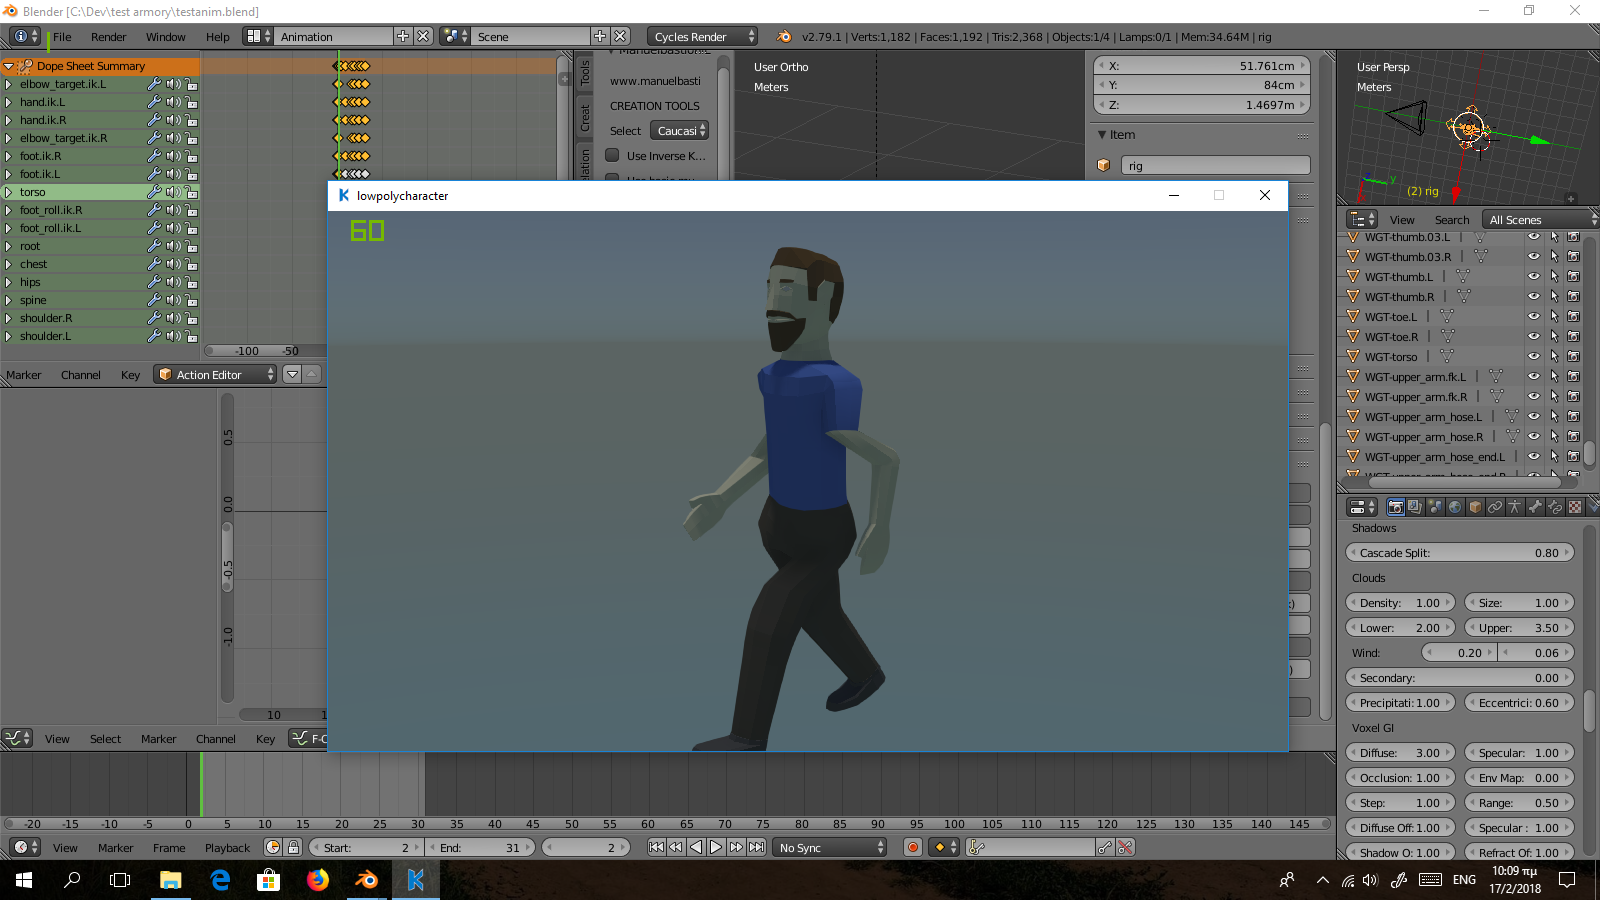Image resolution: width=1600 pixels, height=900 pixels.
Task: Open the Playback menu in timeline
Action: (x=227, y=848)
